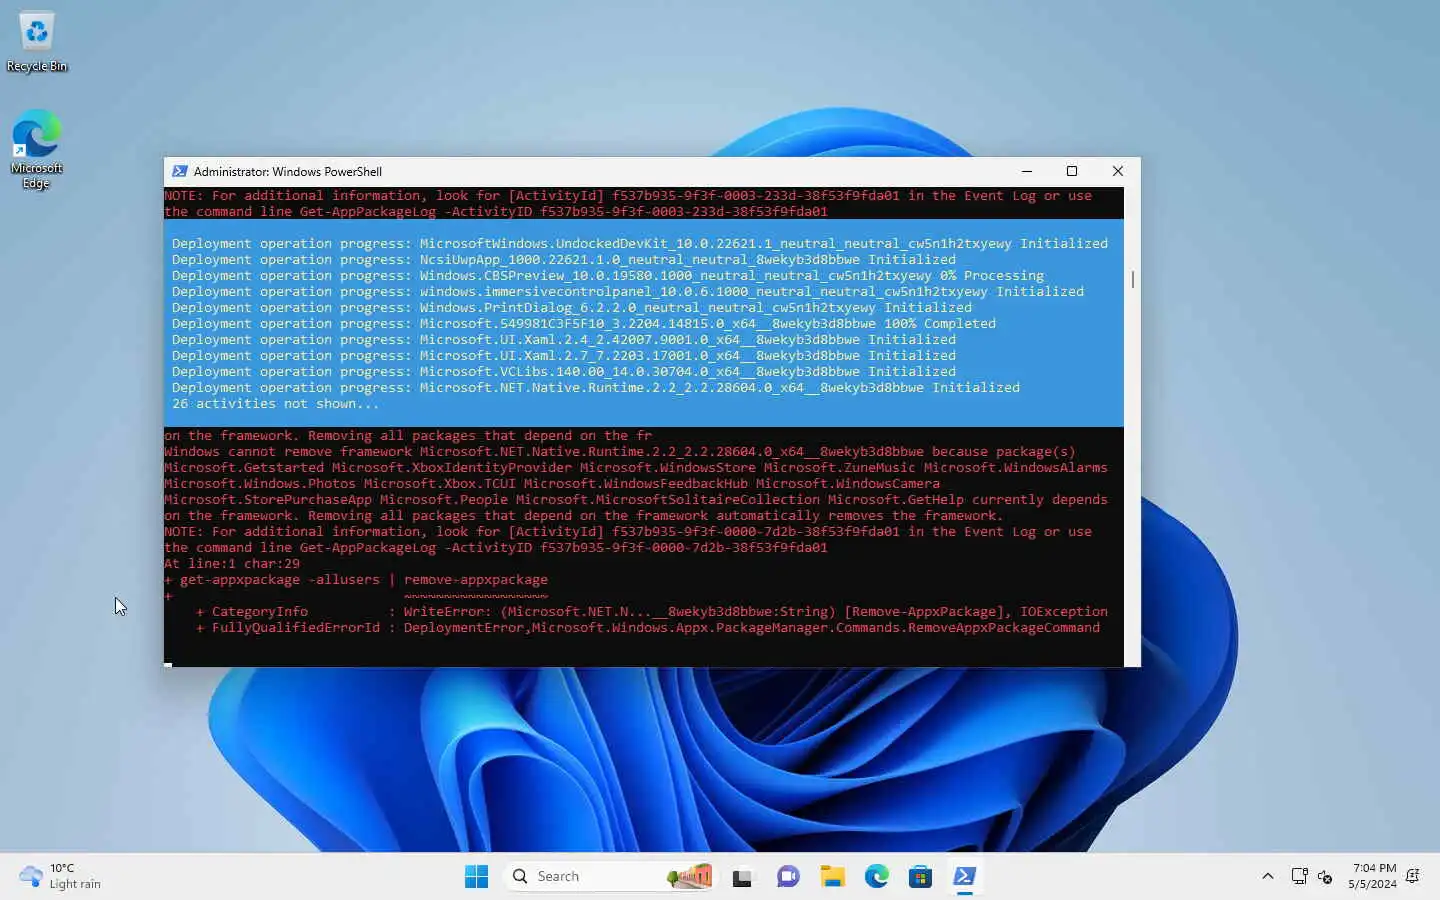Click the MicrosoftWindows.UndockedDevKit progress line
This screenshot has width=1440, height=900.
click(640, 244)
